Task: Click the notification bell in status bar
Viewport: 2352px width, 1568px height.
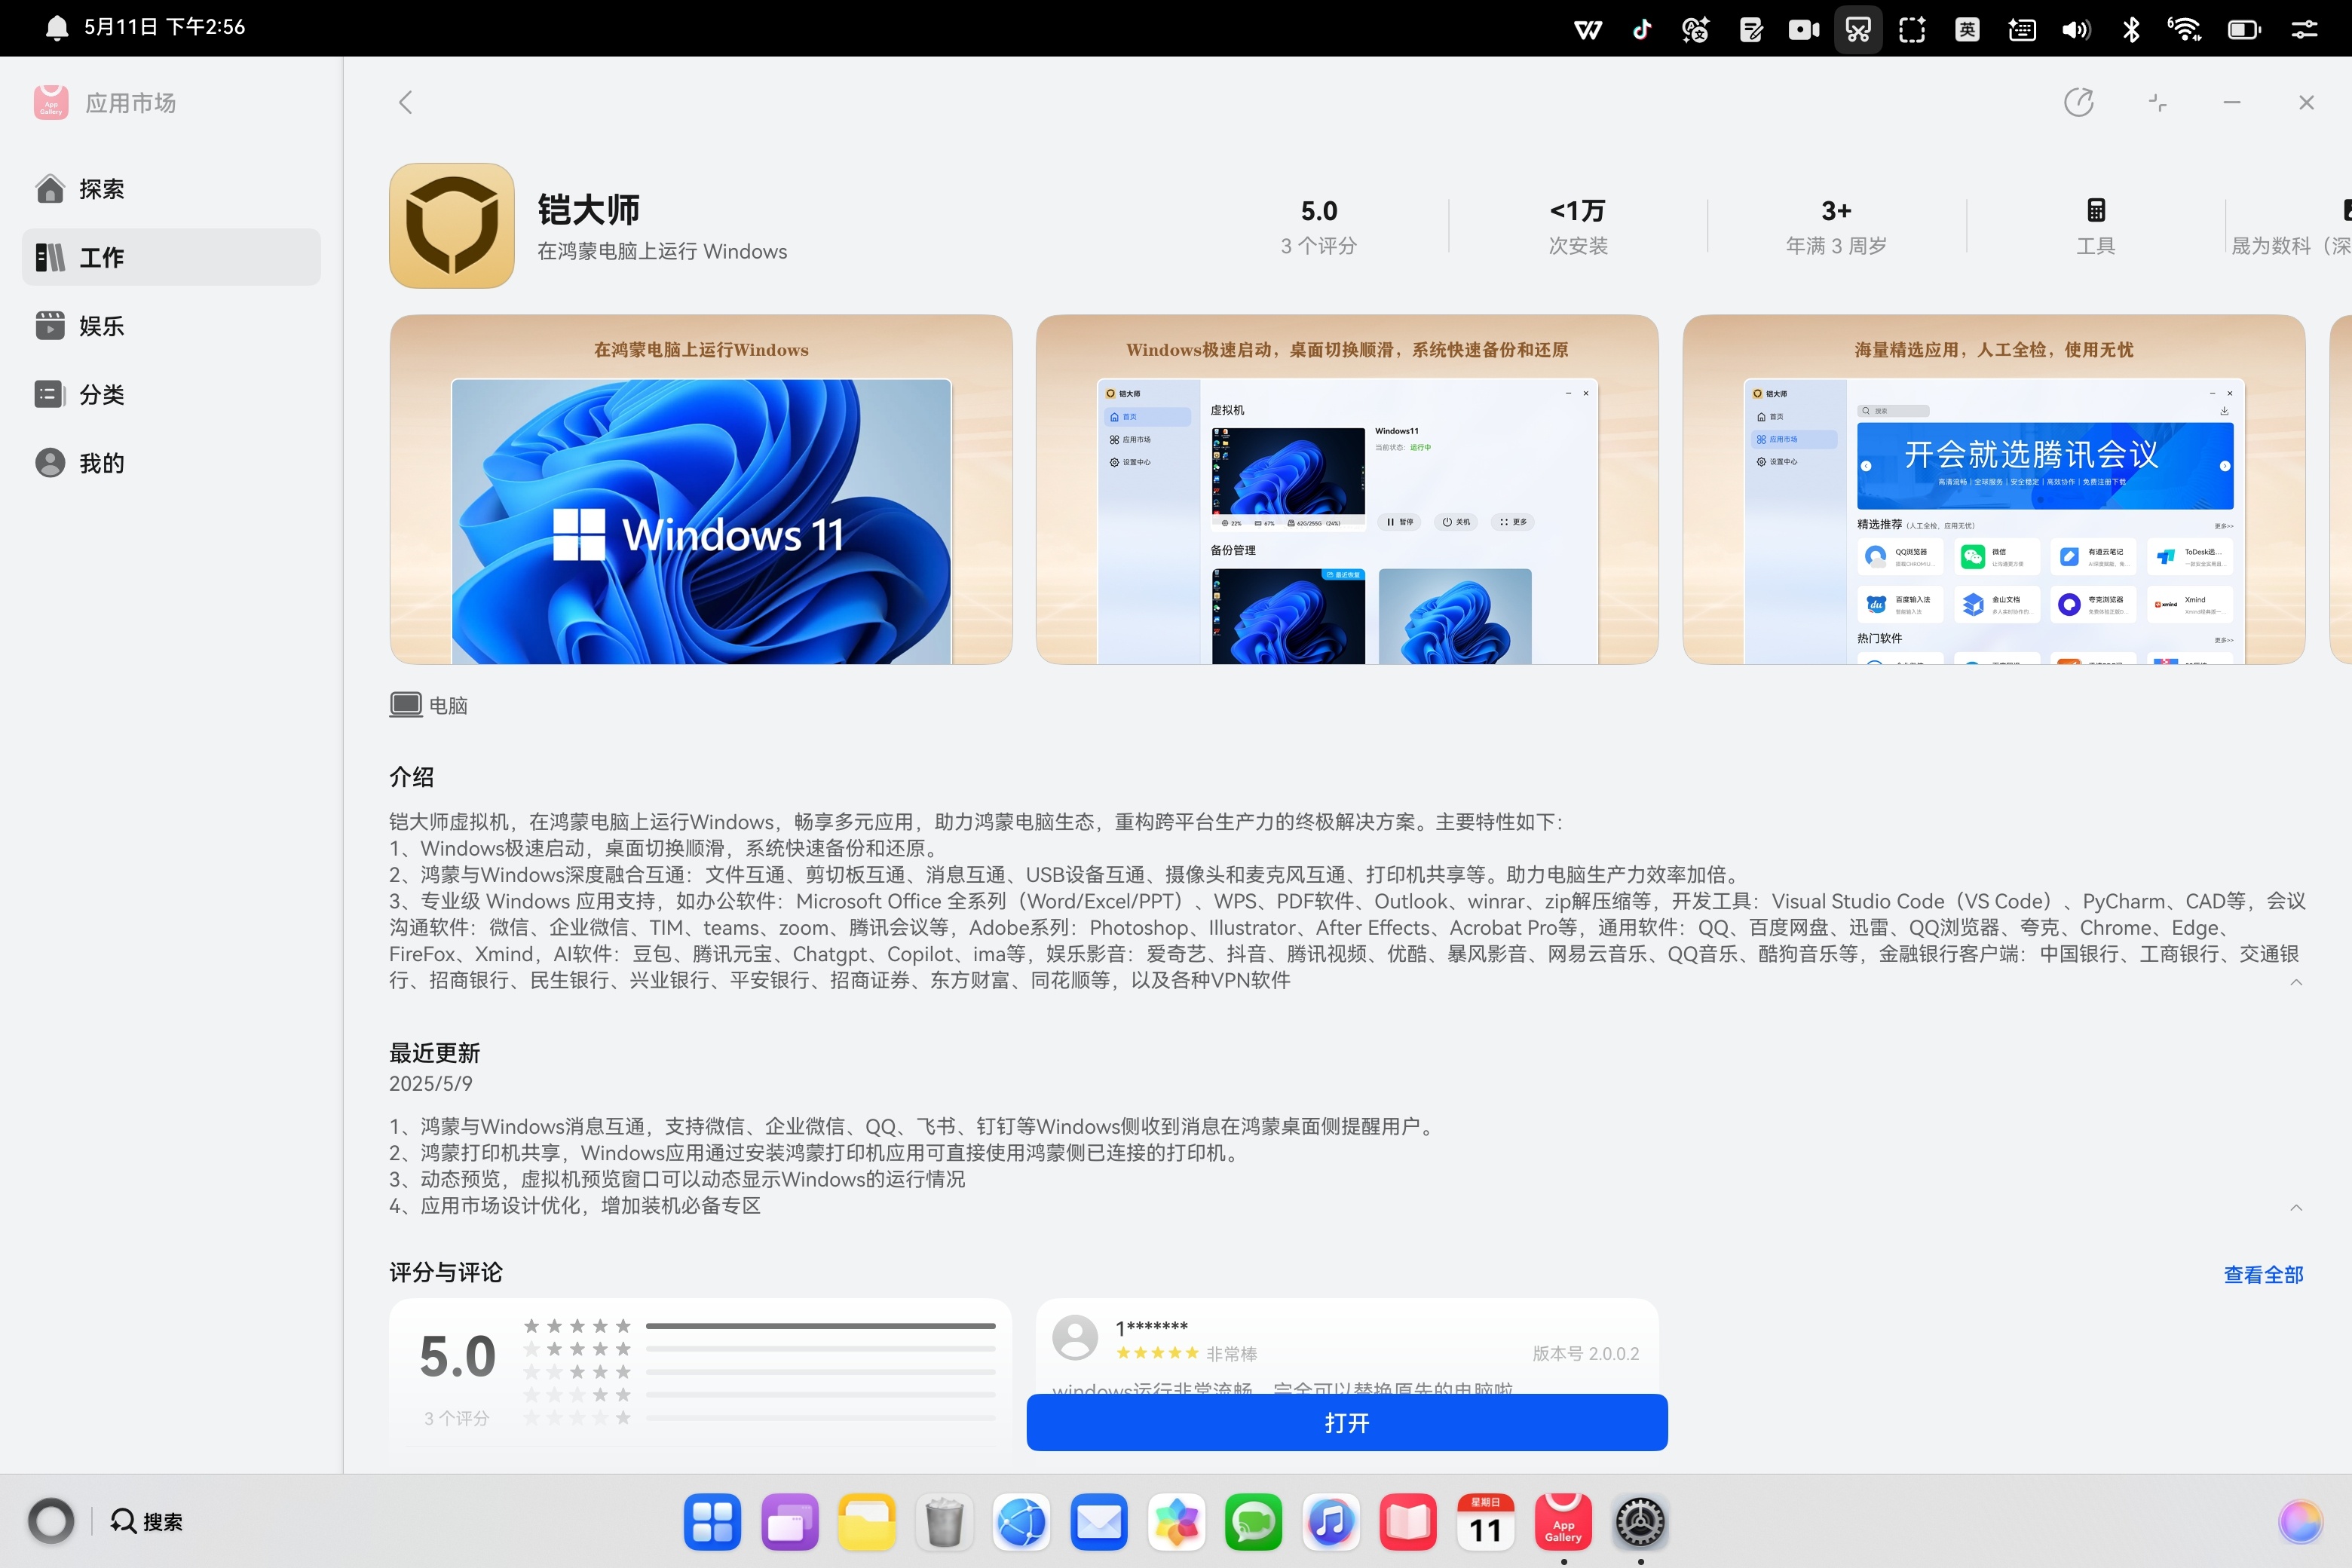Action: pyautogui.click(x=57, y=27)
